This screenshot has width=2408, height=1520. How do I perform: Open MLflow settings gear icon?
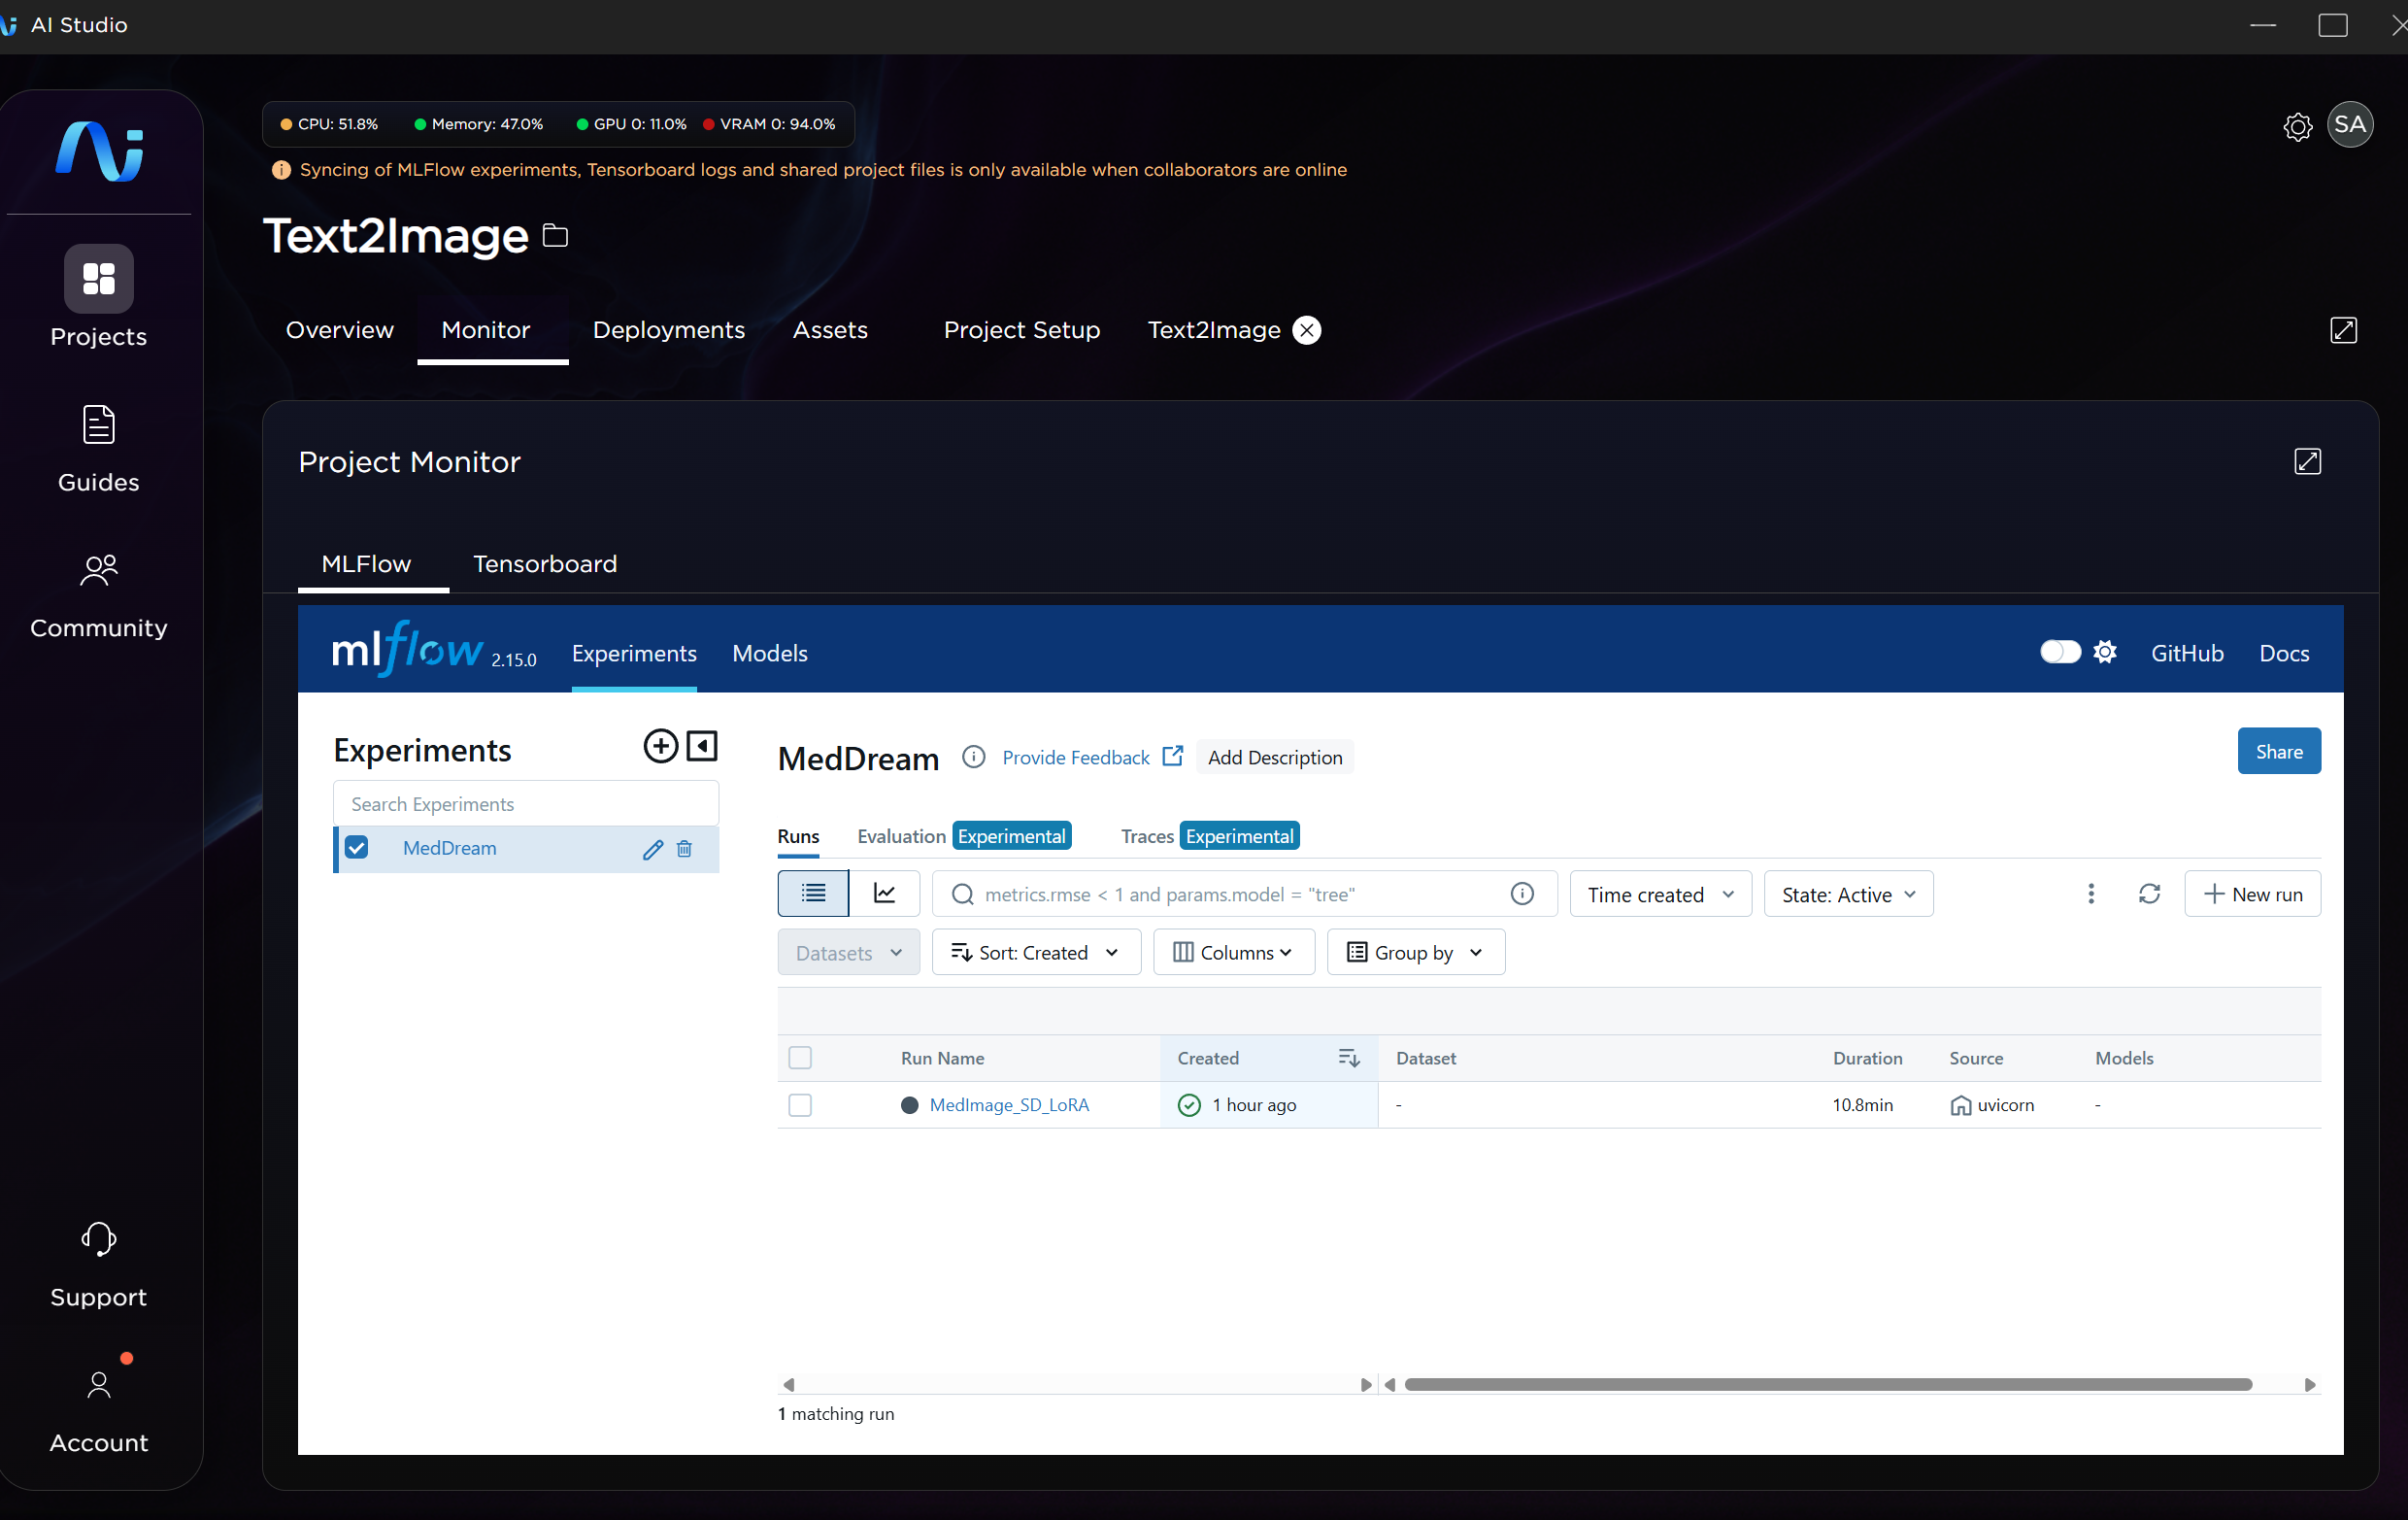2105,652
